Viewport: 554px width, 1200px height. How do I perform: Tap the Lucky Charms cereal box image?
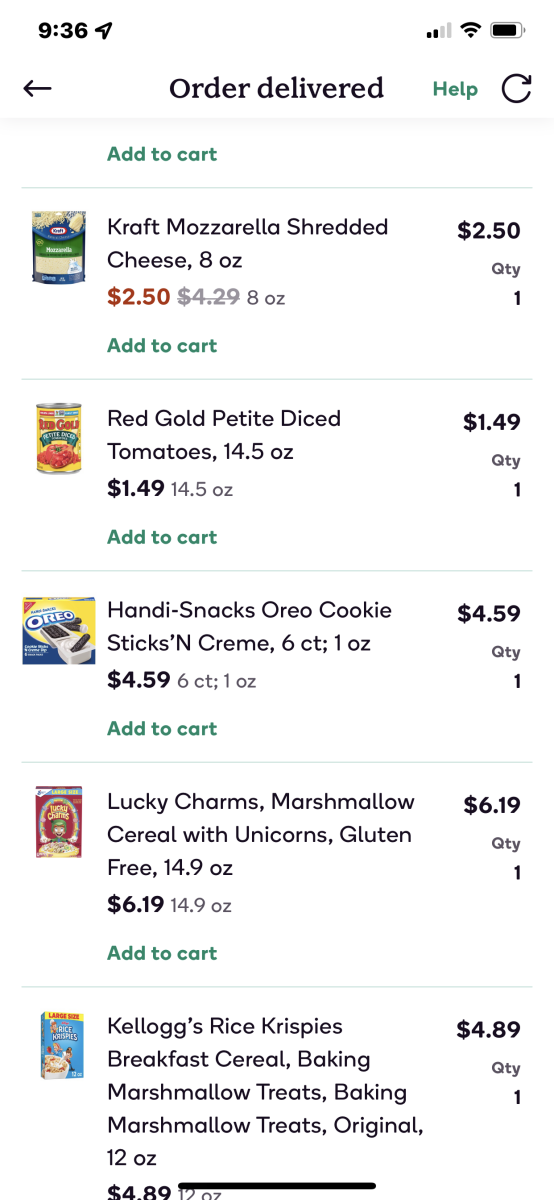pyautogui.click(x=59, y=822)
